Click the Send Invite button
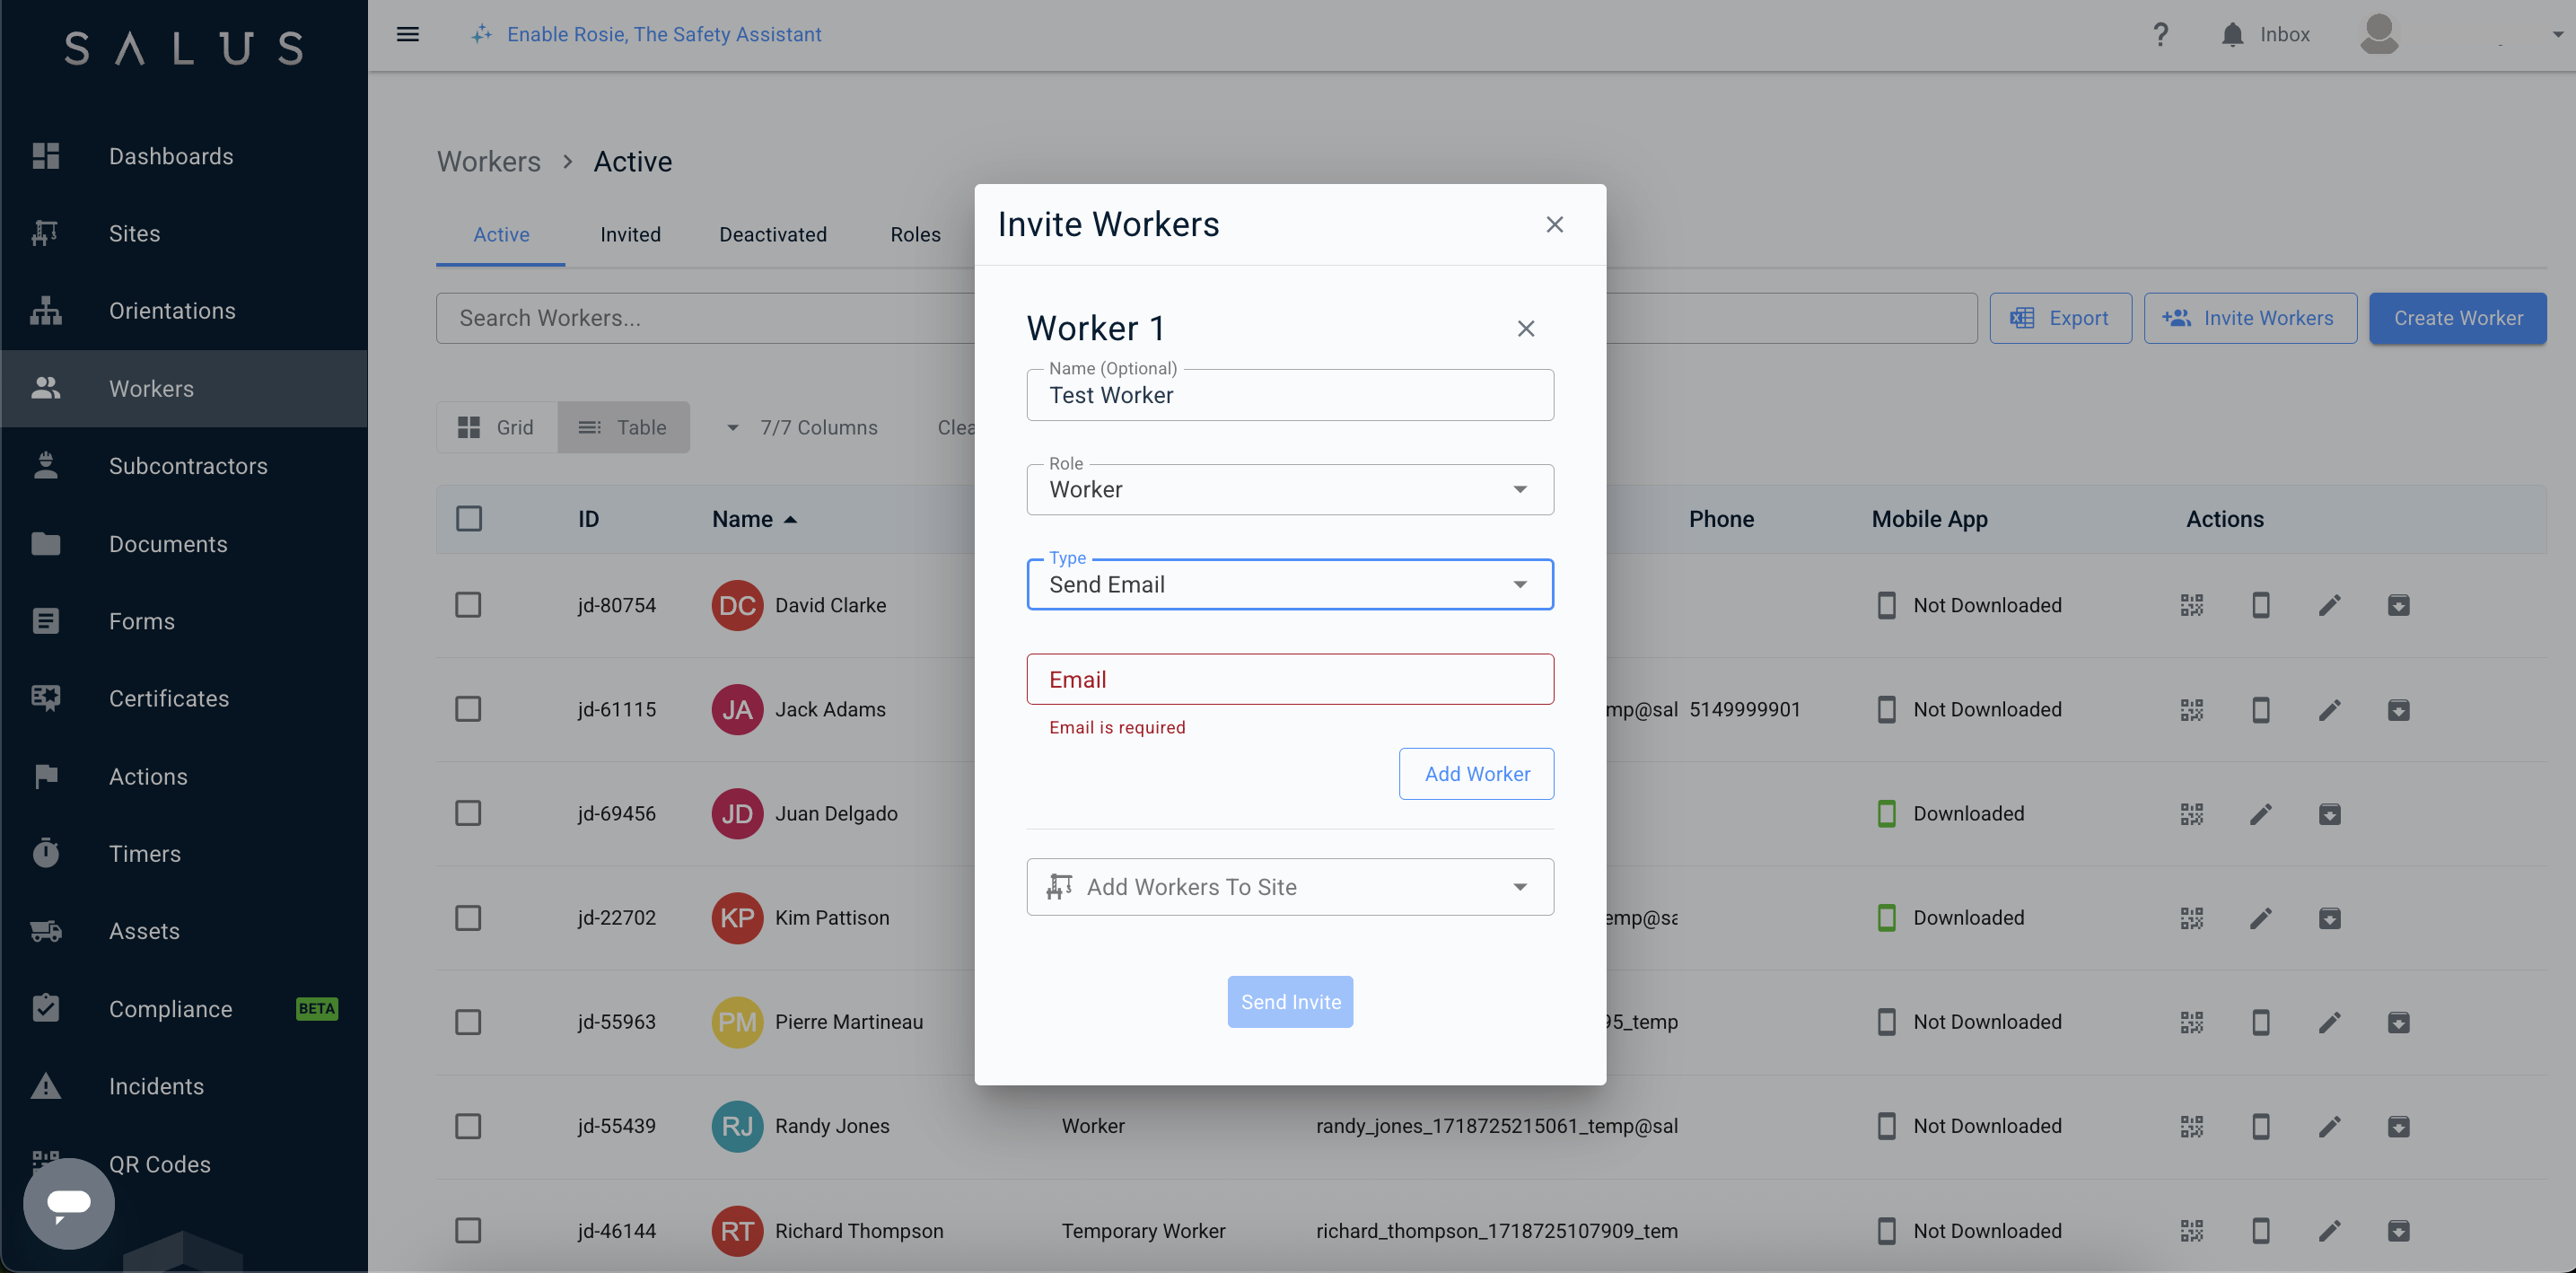 tap(1290, 1002)
